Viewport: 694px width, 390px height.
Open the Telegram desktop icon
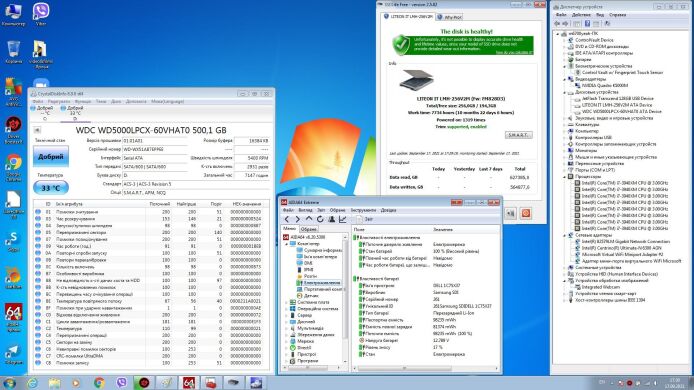tap(14, 355)
